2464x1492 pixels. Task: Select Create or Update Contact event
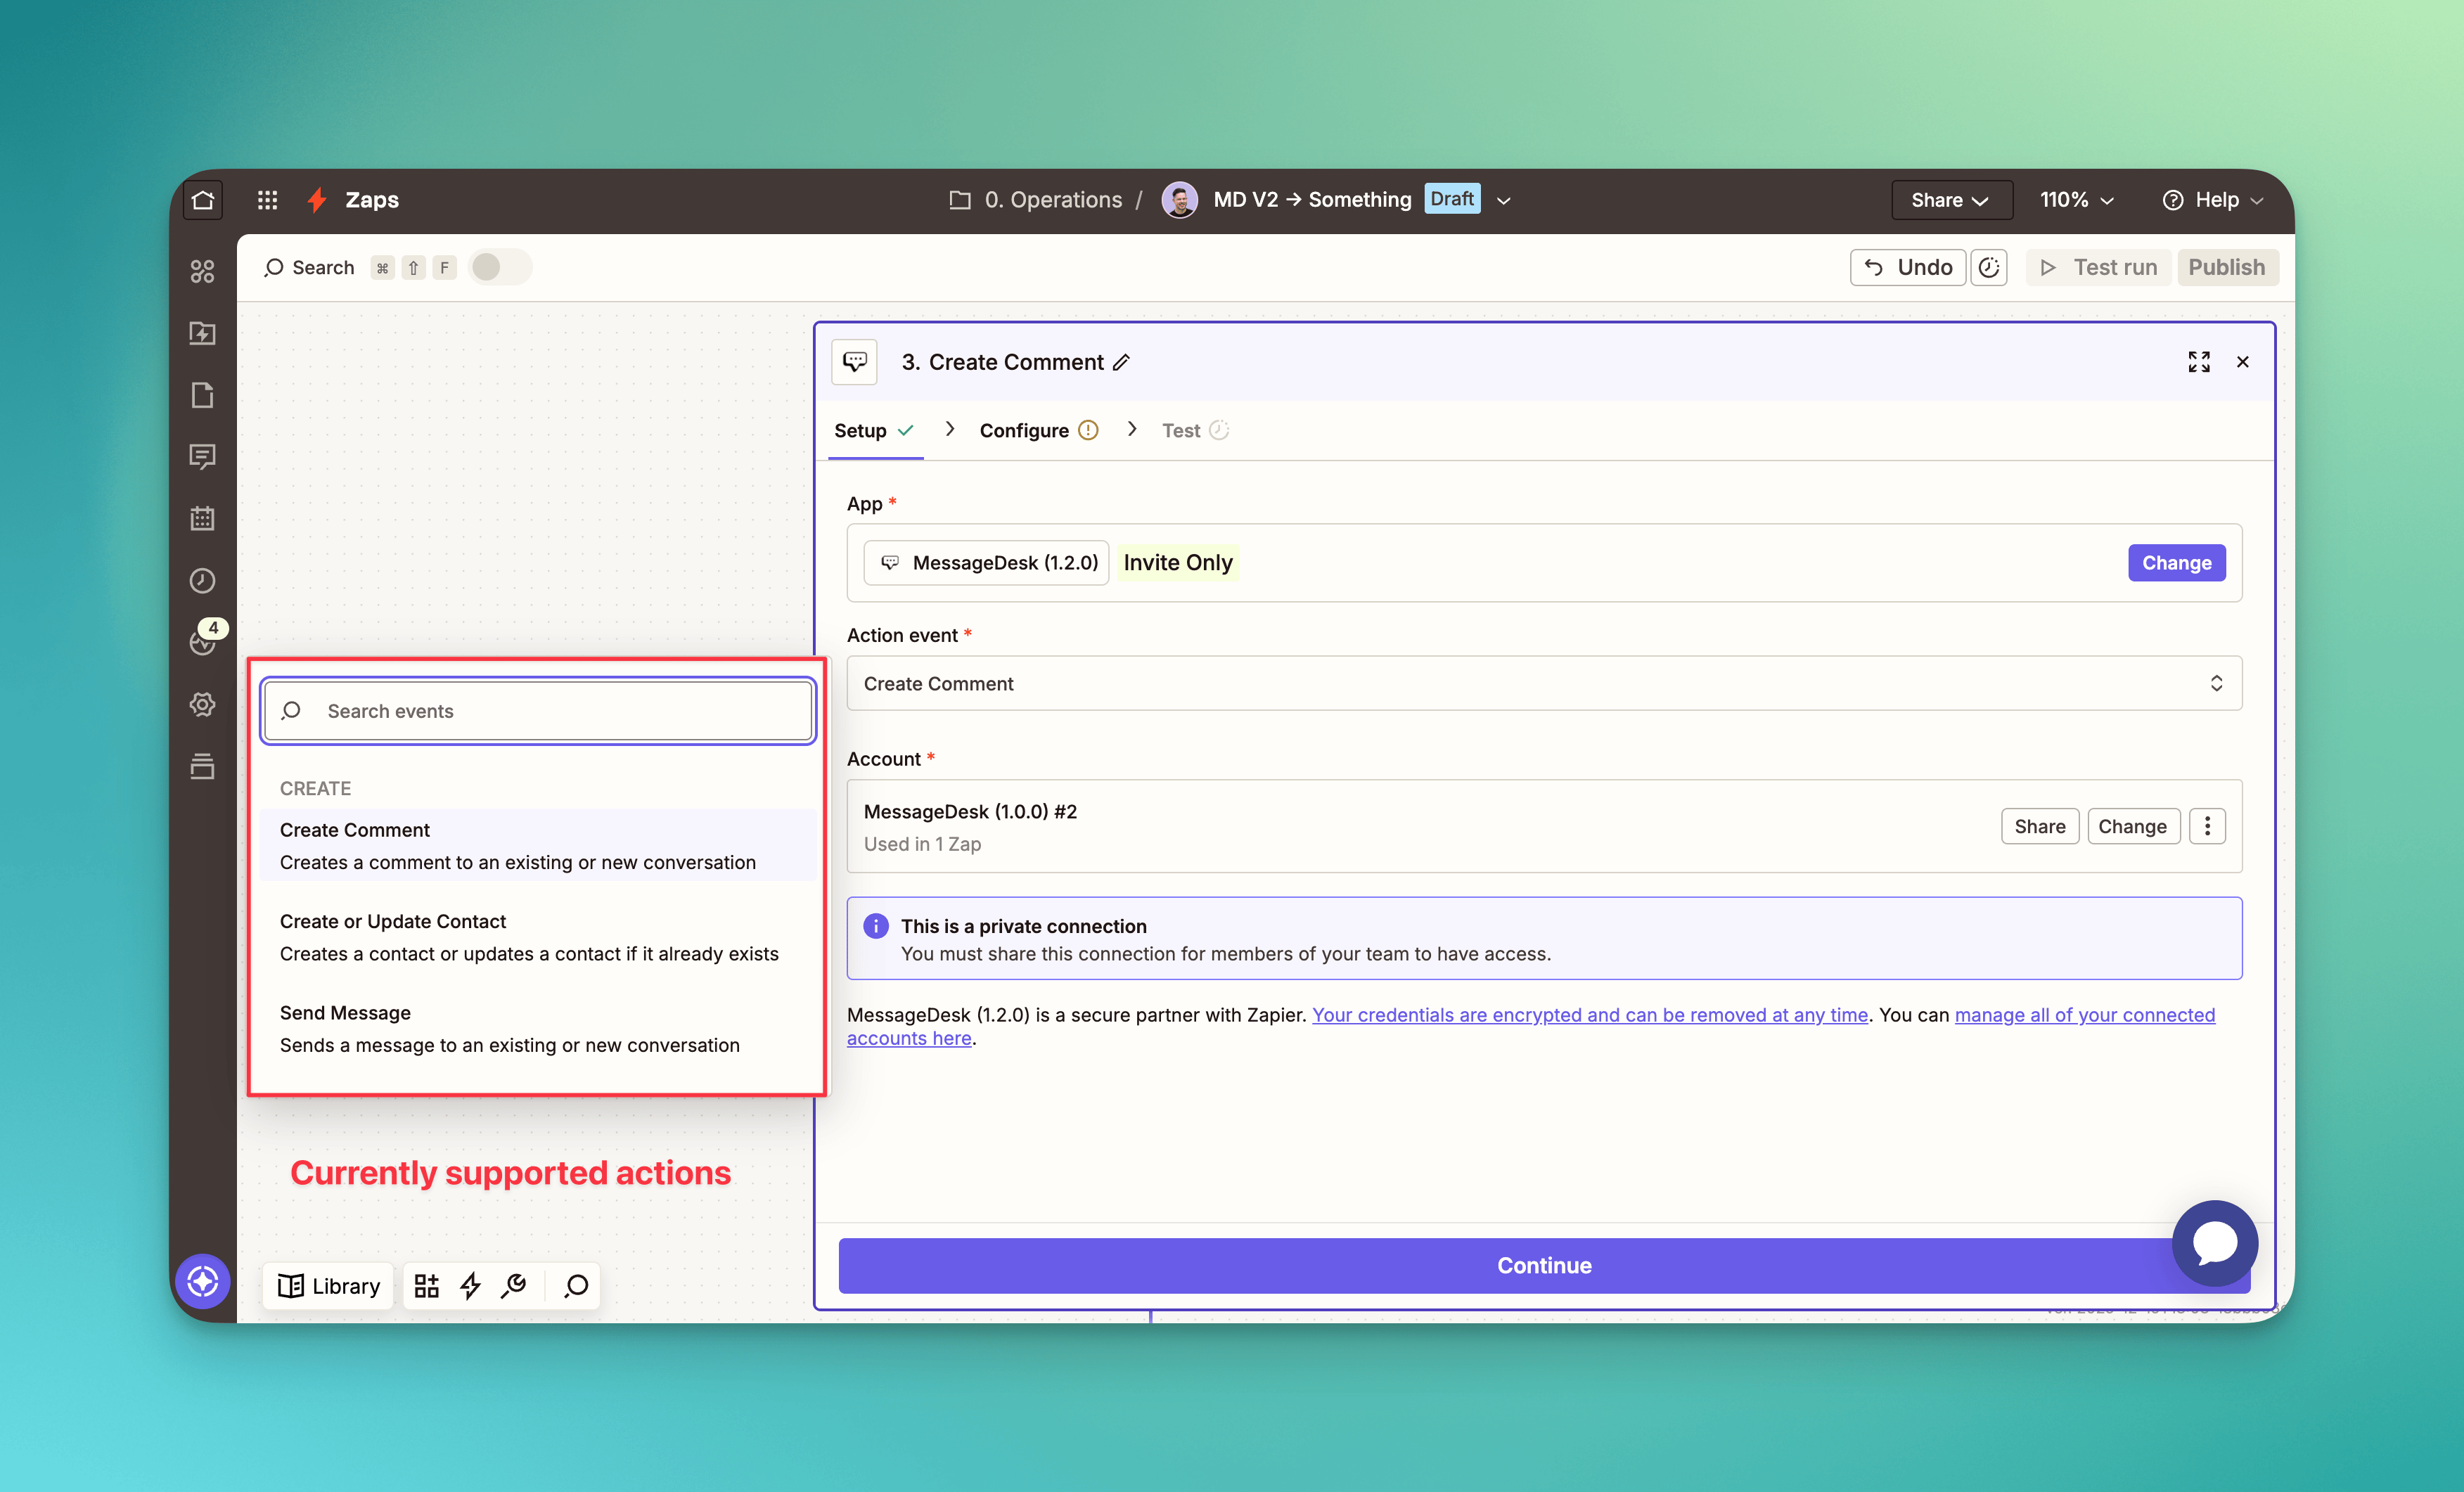tap(538, 937)
